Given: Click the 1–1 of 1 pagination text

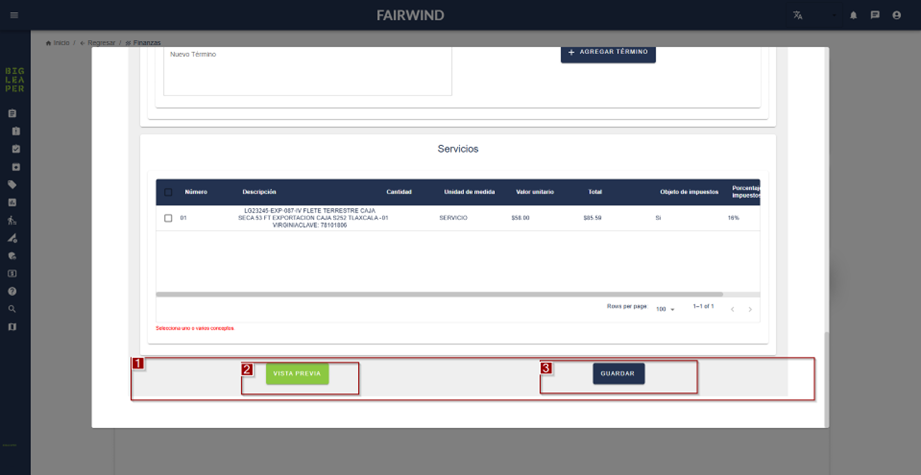Looking at the screenshot, I should click(704, 306).
